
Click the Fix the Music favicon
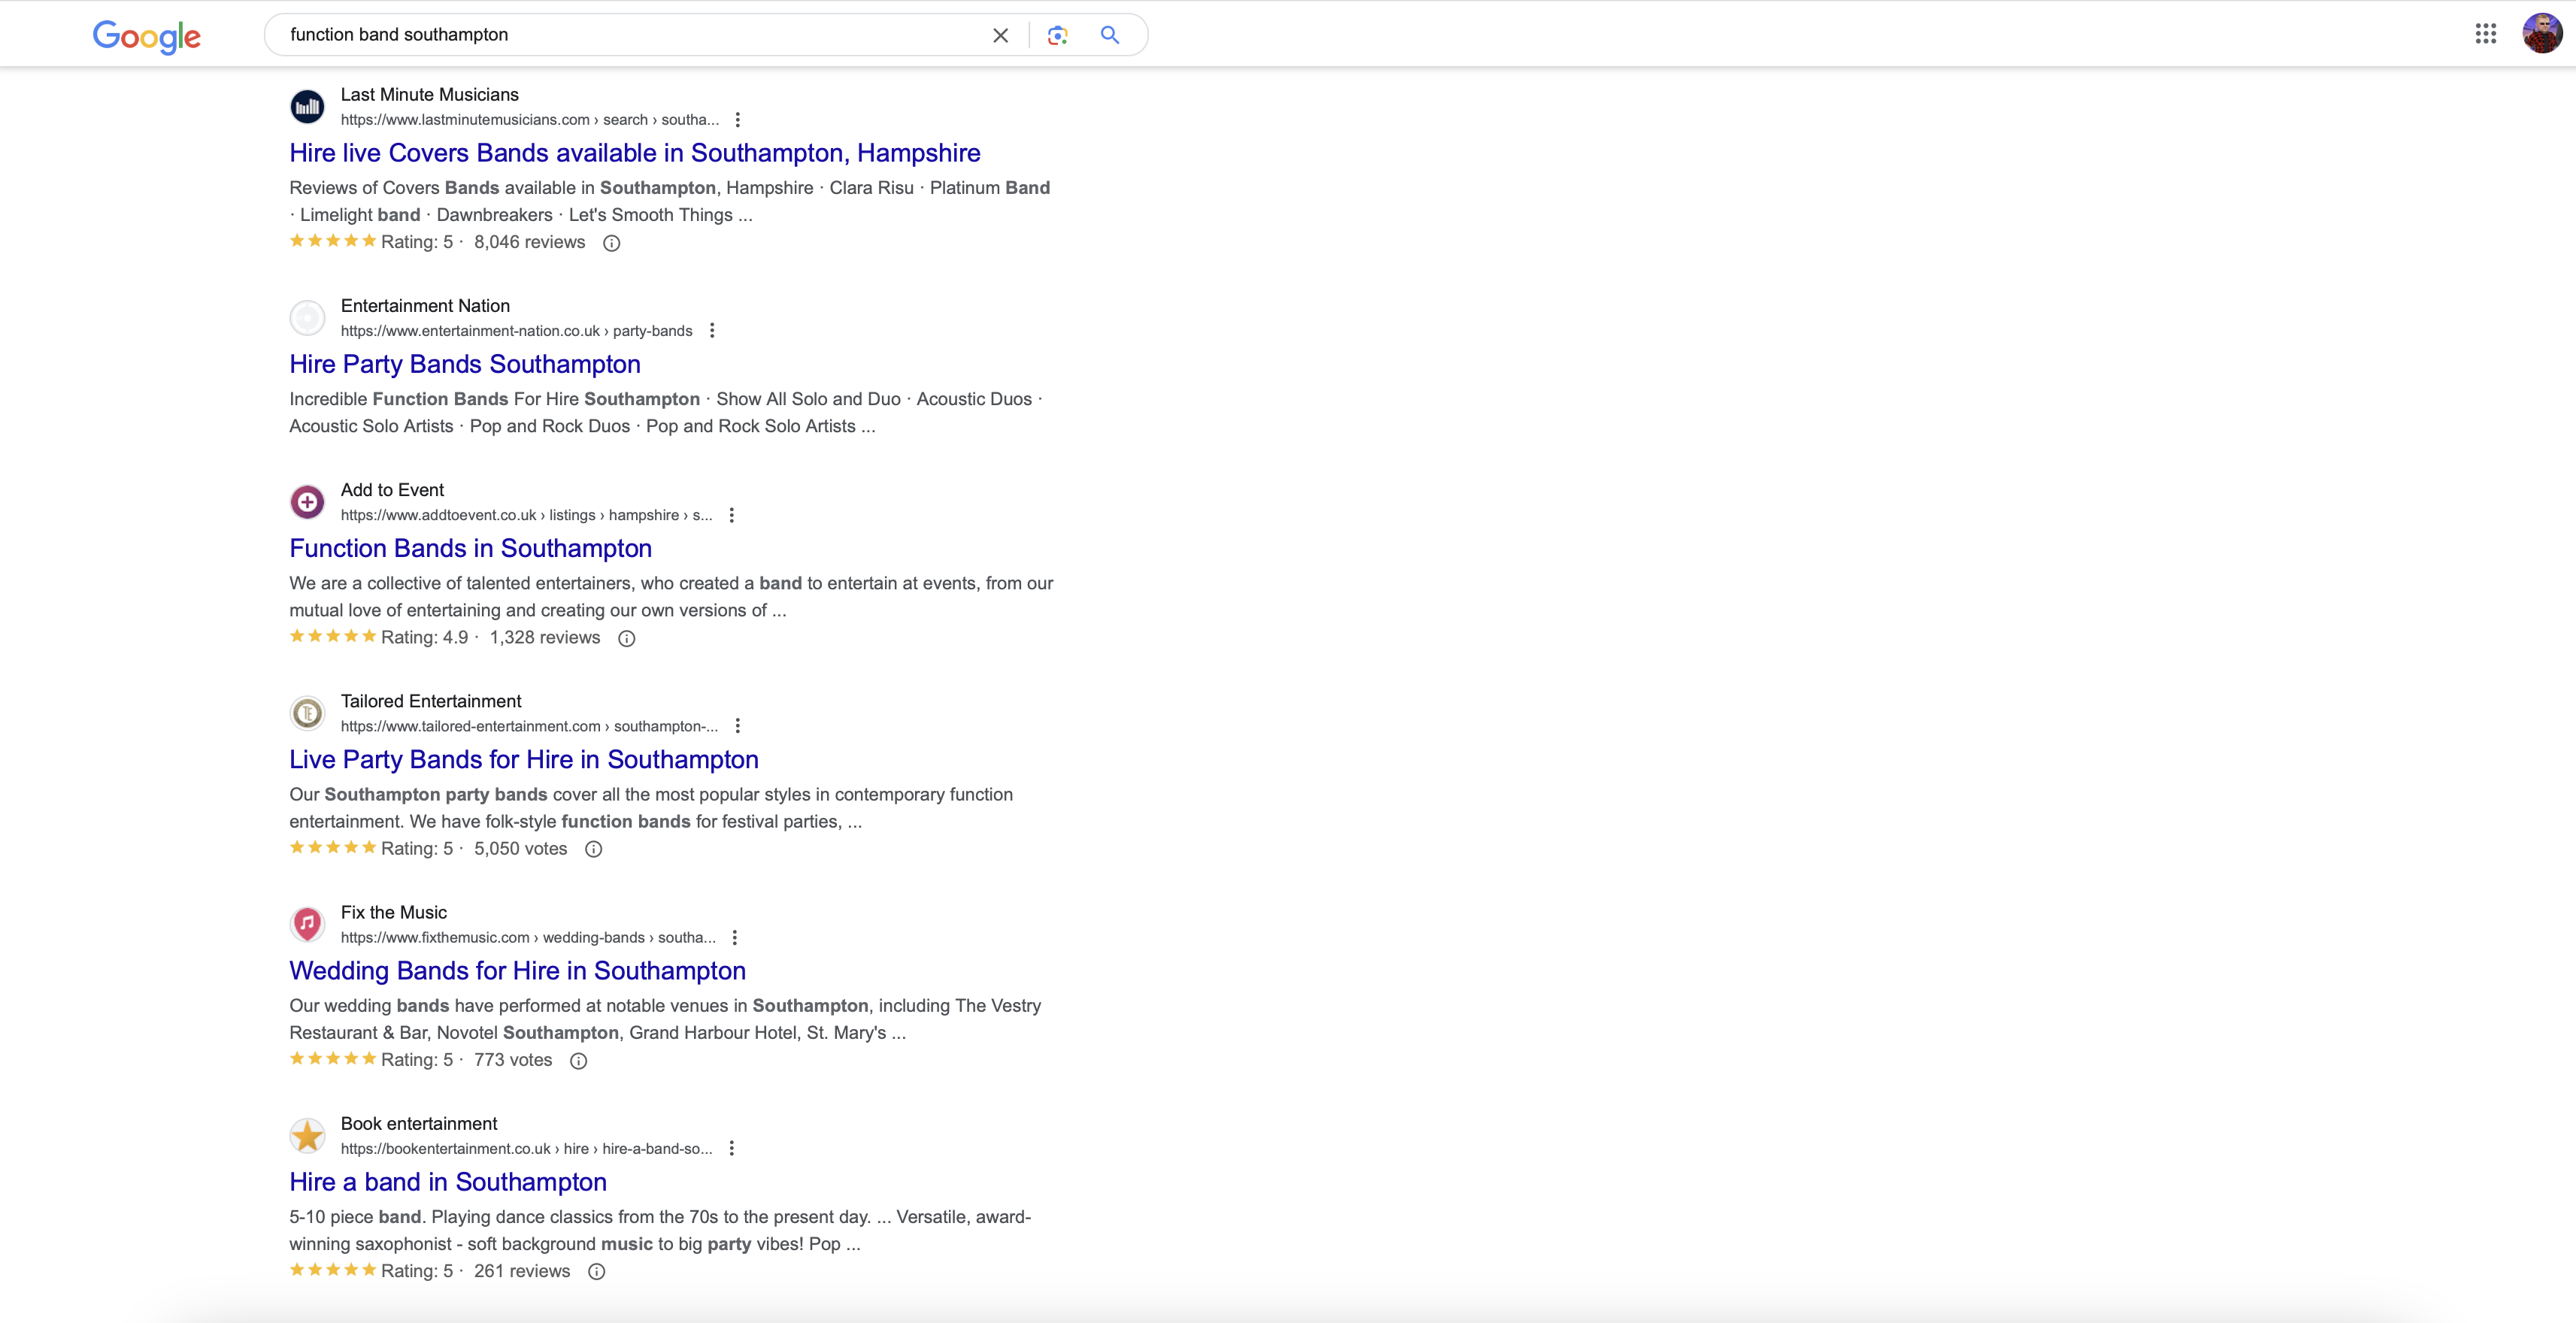pos(307,924)
